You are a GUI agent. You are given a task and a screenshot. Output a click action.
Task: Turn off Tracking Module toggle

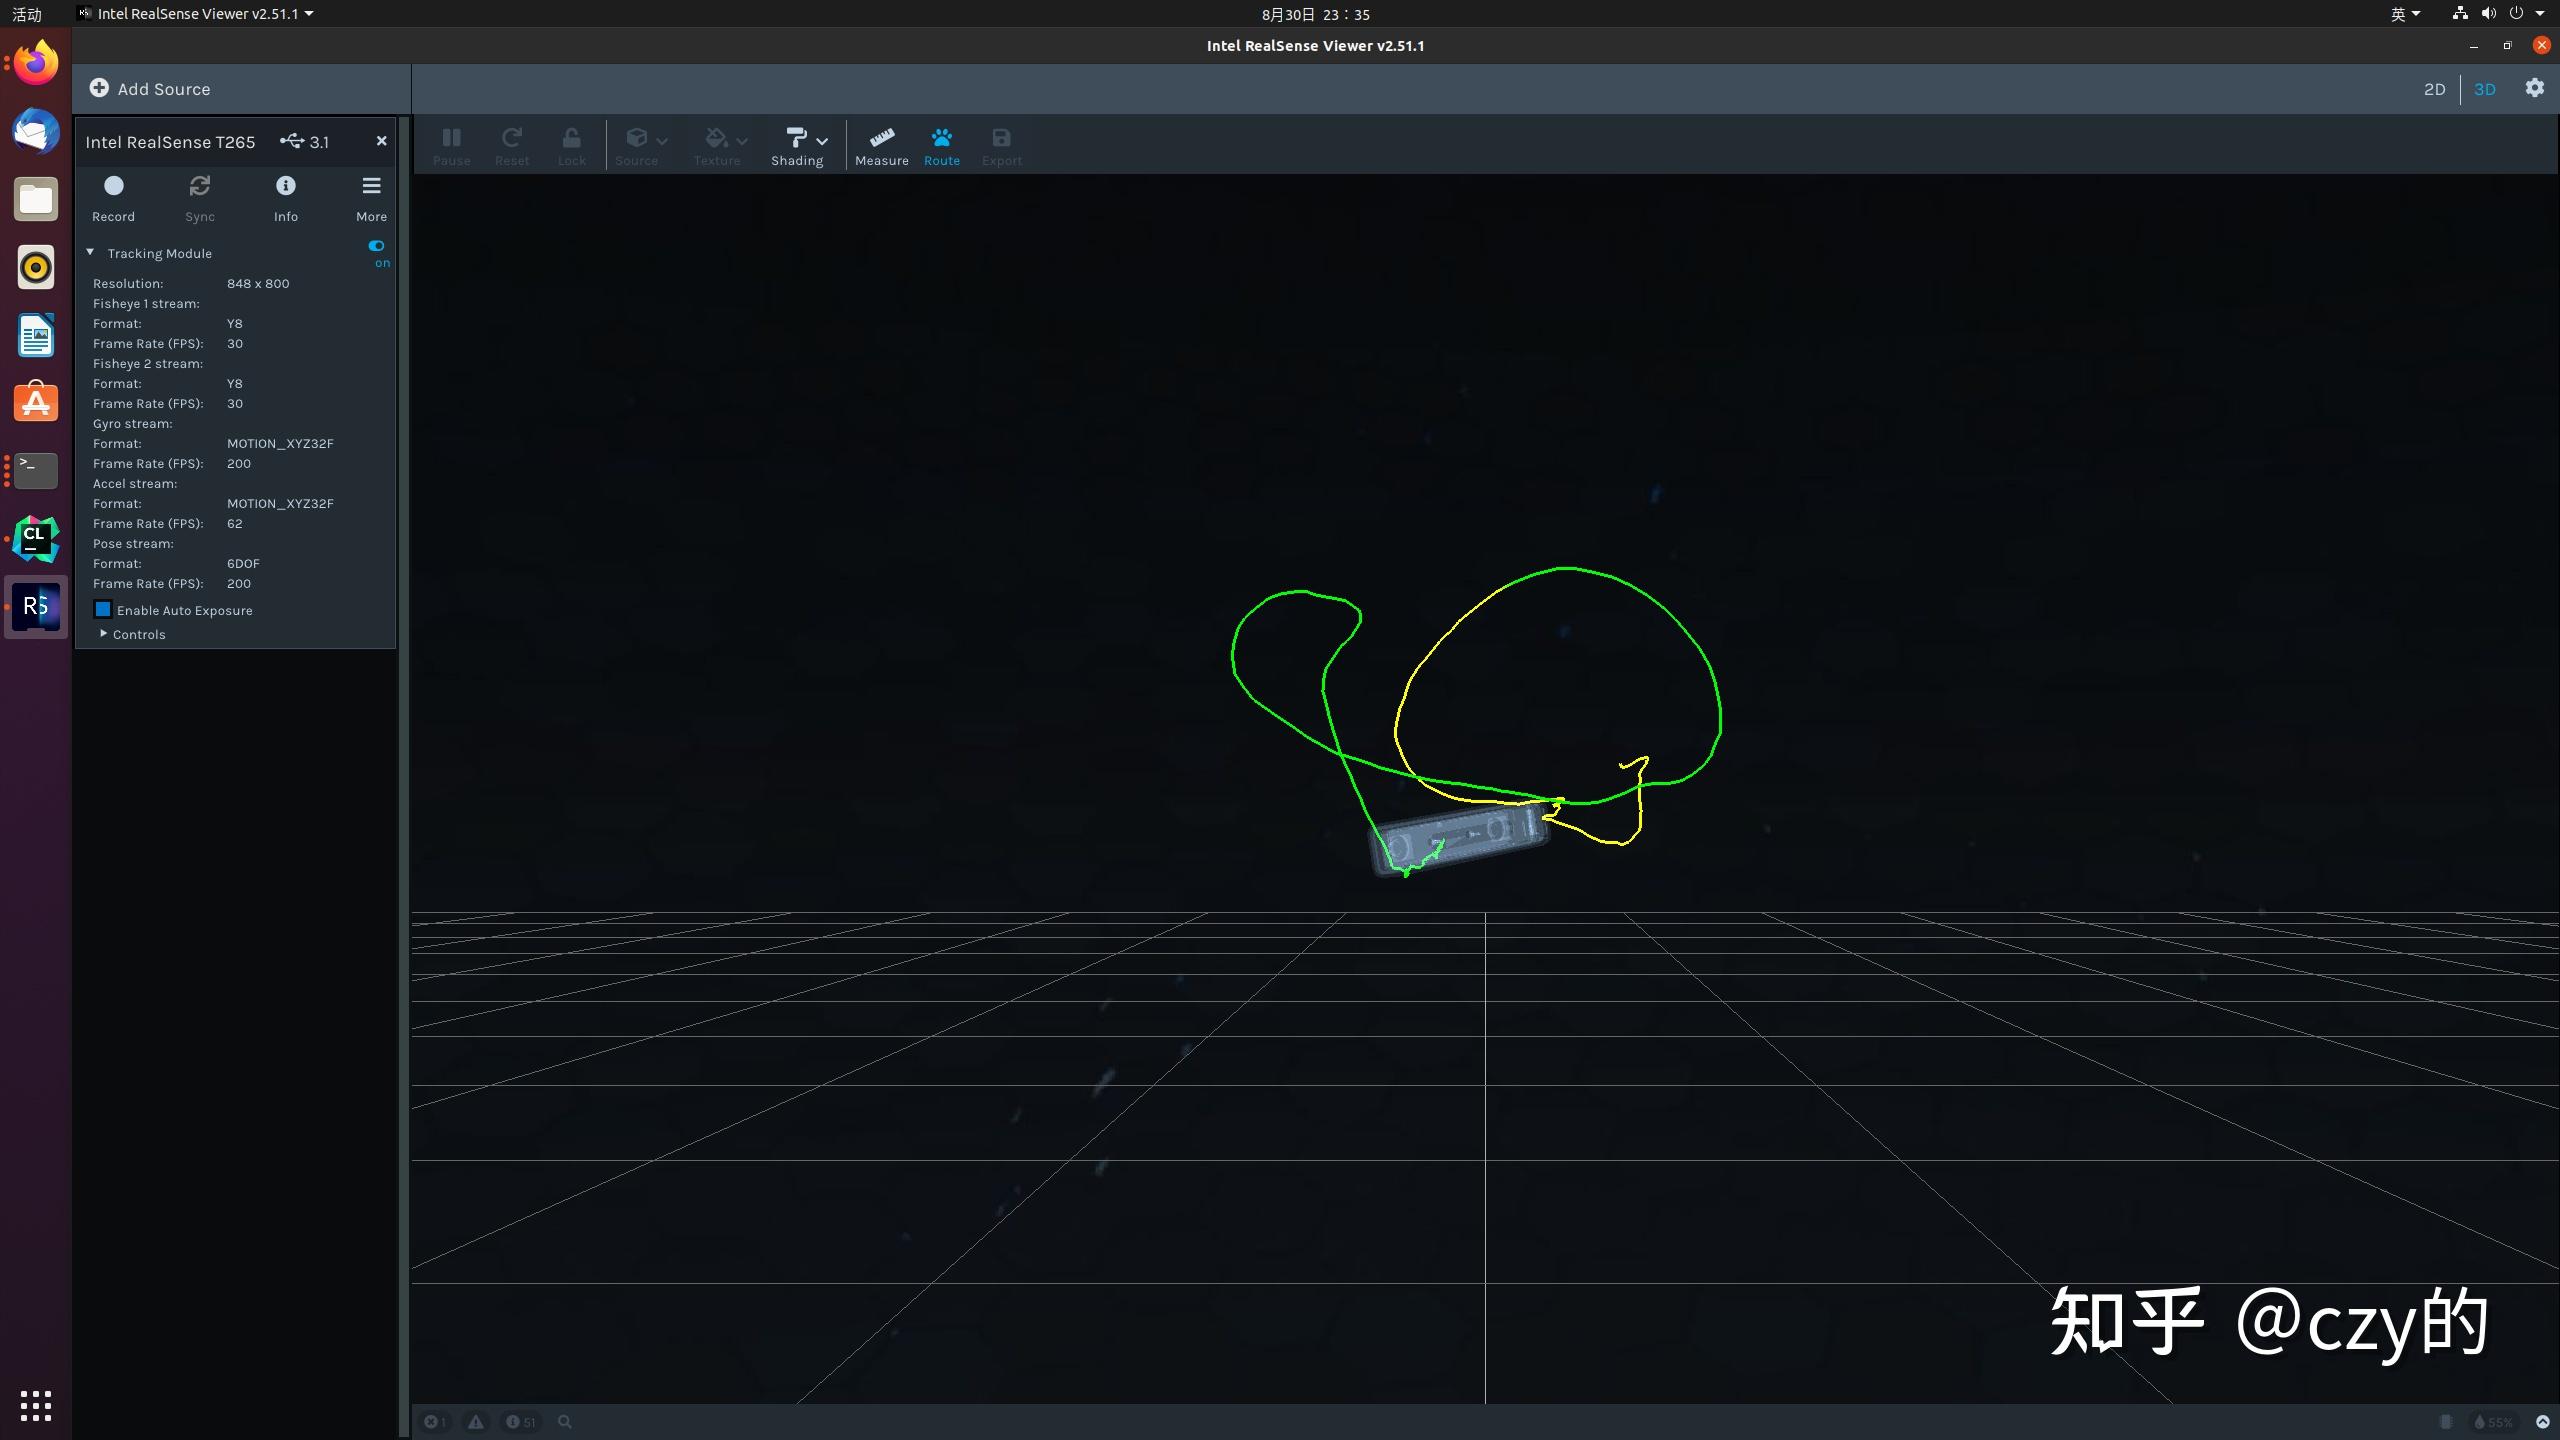click(376, 246)
